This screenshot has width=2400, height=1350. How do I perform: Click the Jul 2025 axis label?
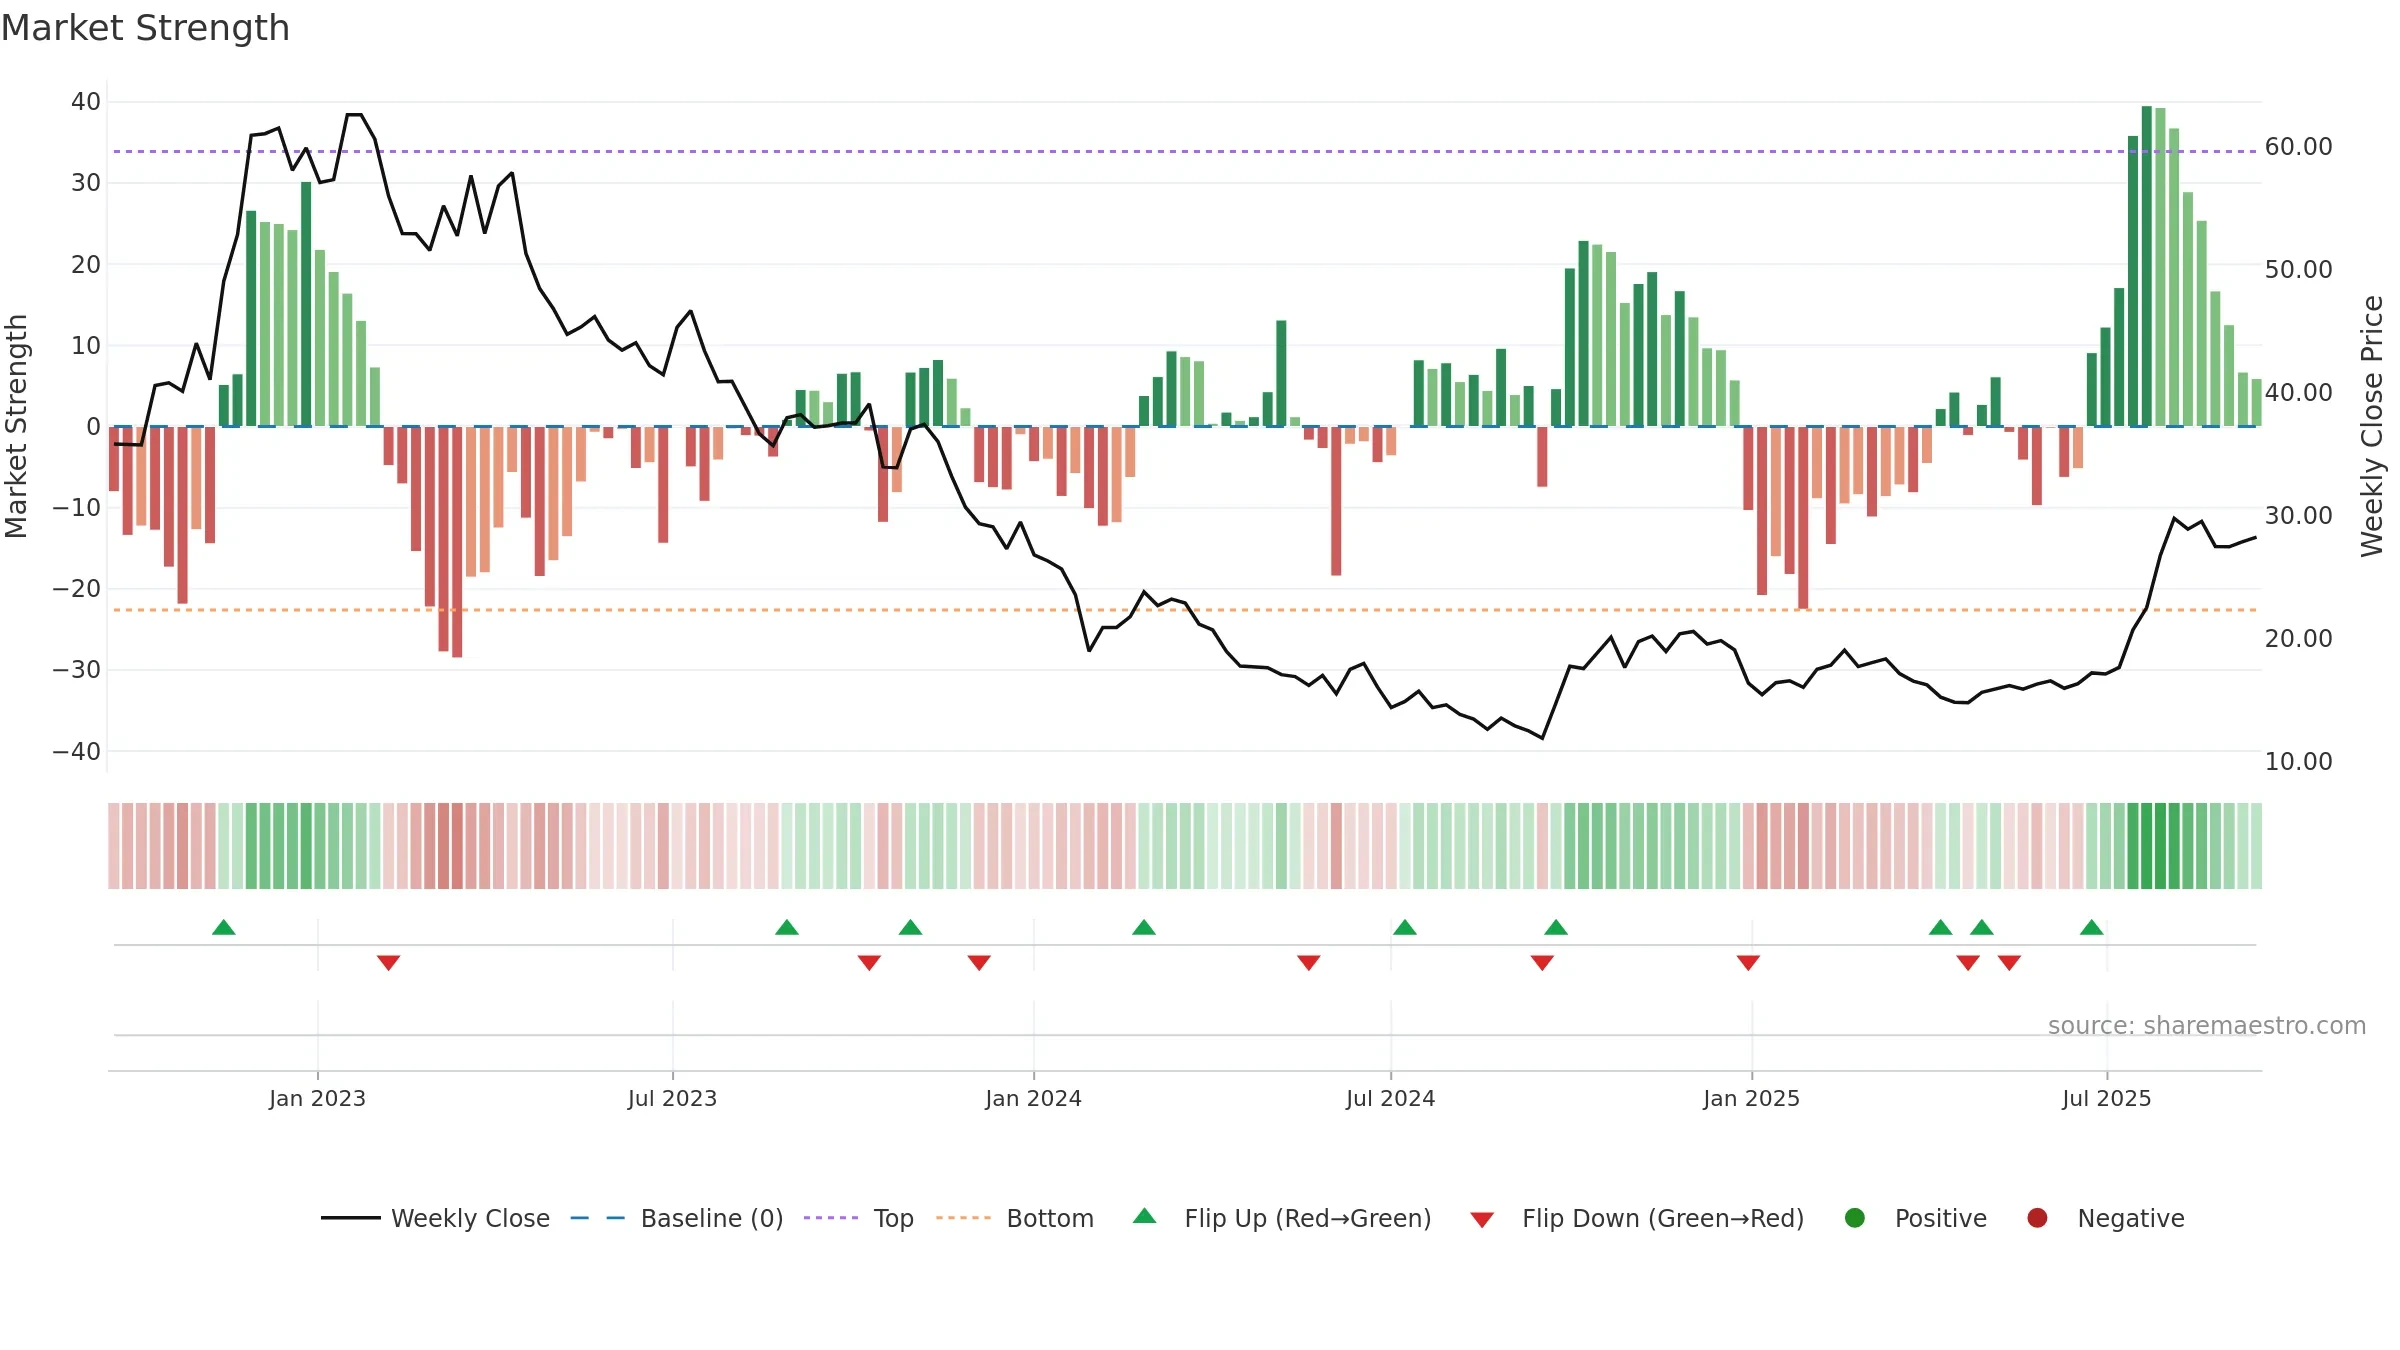2106,1098
